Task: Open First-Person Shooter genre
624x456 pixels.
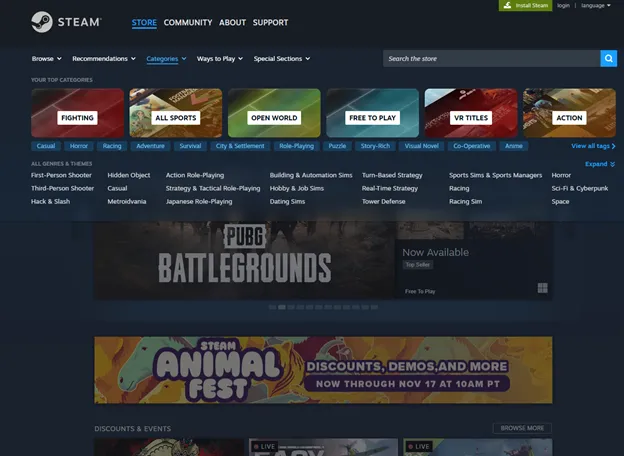Action: click(x=61, y=175)
